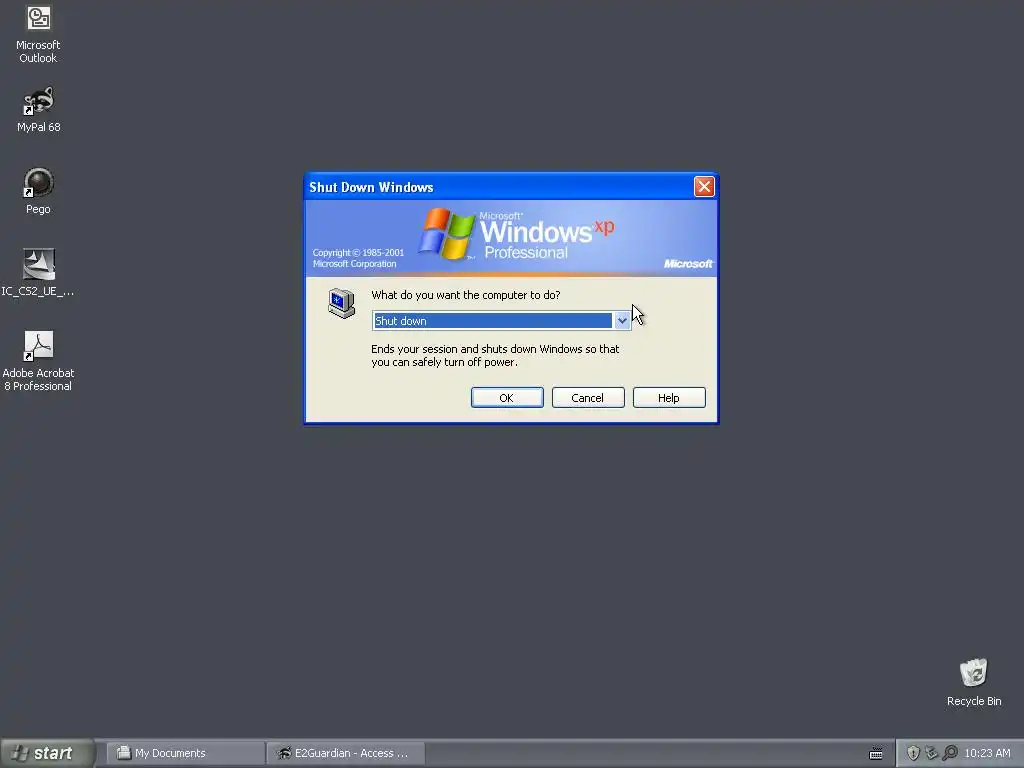The height and width of the screenshot is (768, 1024).
Task: Click the magnifier tray icon
Action: pos(950,753)
